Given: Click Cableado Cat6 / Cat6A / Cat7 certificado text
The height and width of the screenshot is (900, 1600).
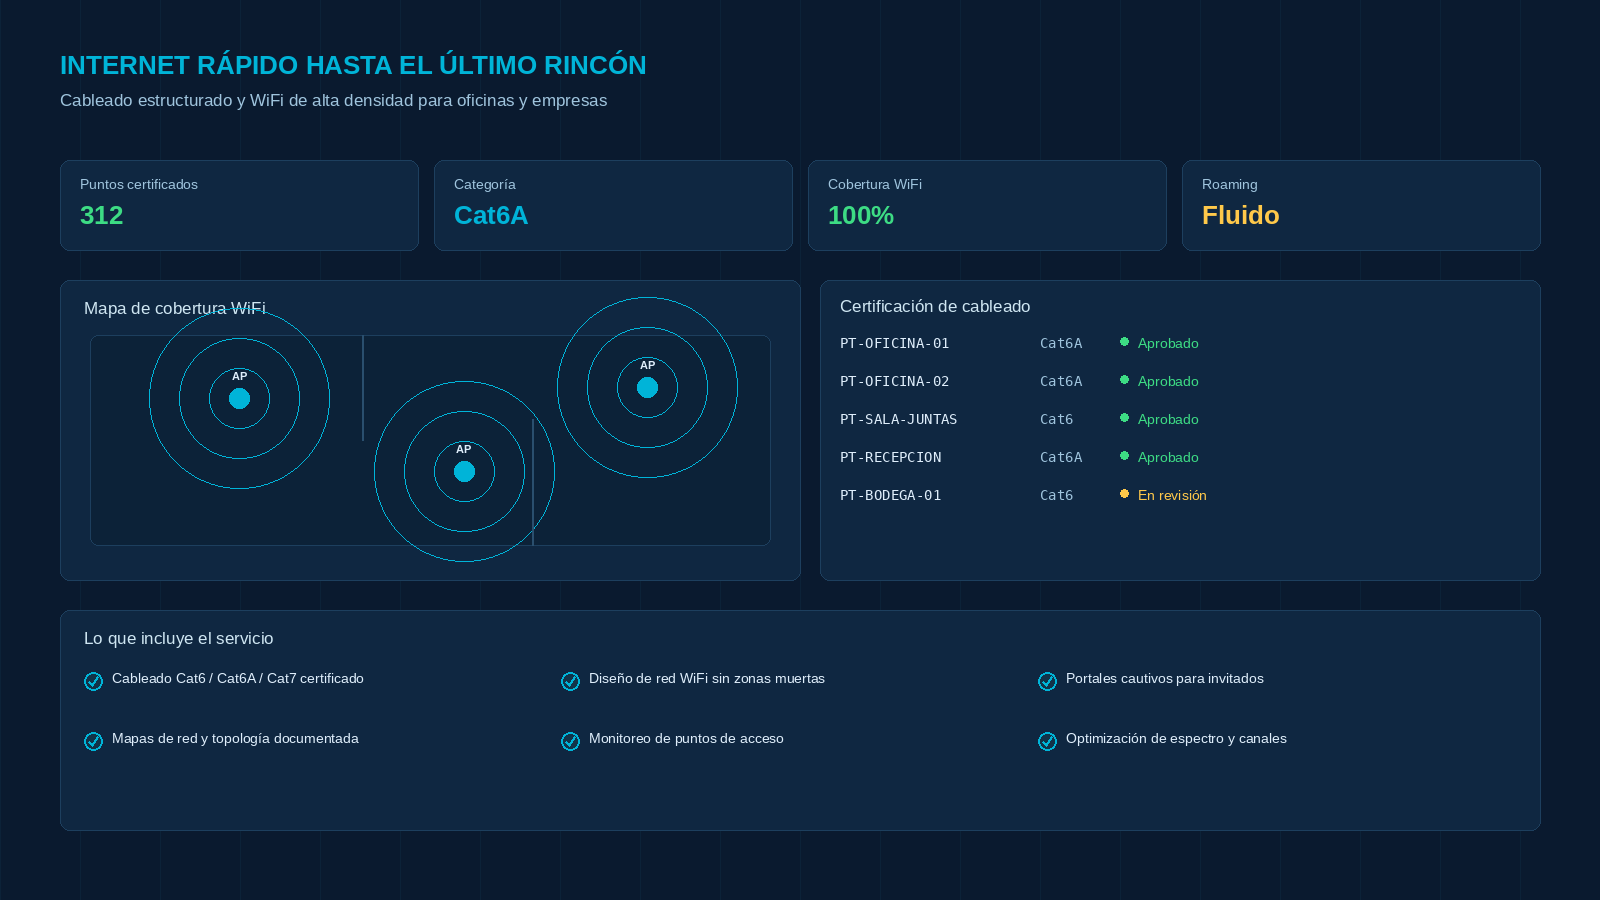Looking at the screenshot, I should click(238, 678).
